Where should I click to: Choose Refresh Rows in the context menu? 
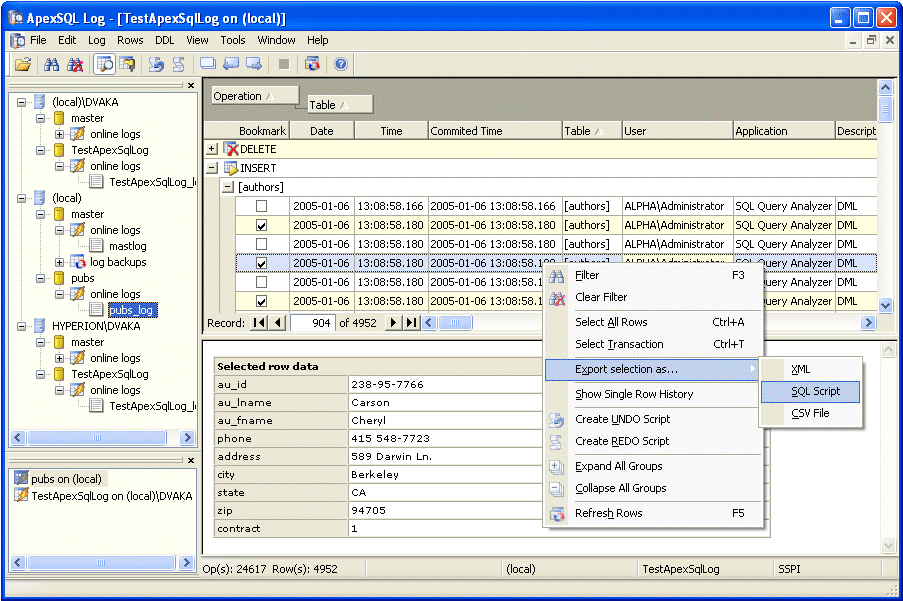(654, 513)
